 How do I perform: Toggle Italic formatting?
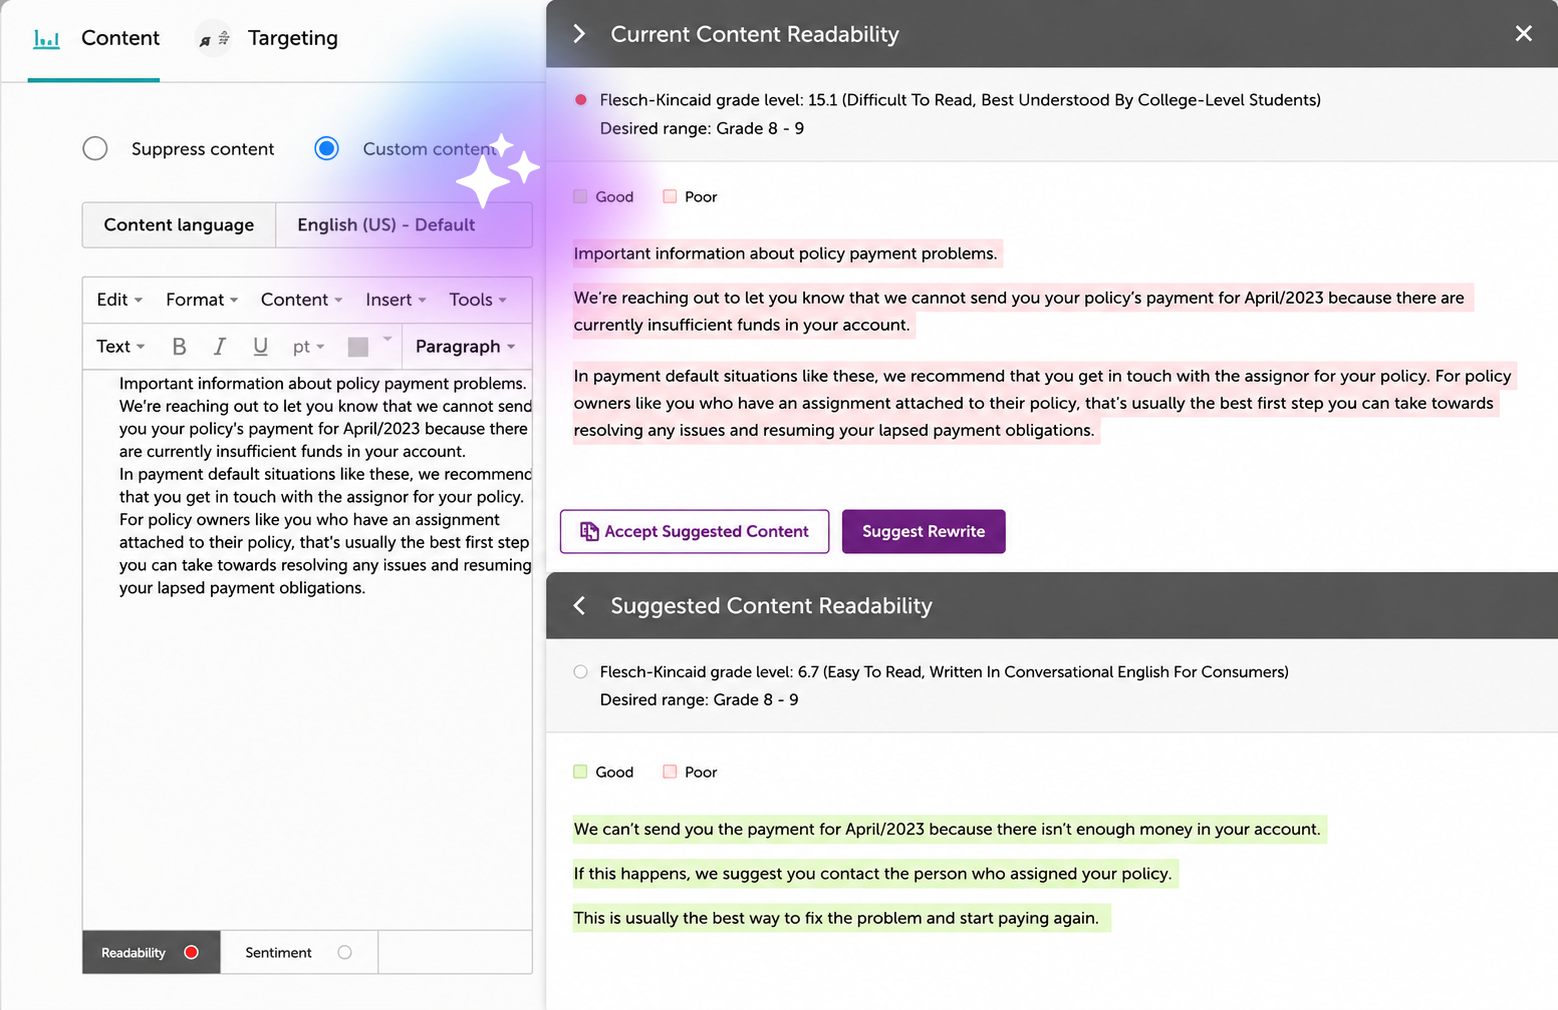219,346
